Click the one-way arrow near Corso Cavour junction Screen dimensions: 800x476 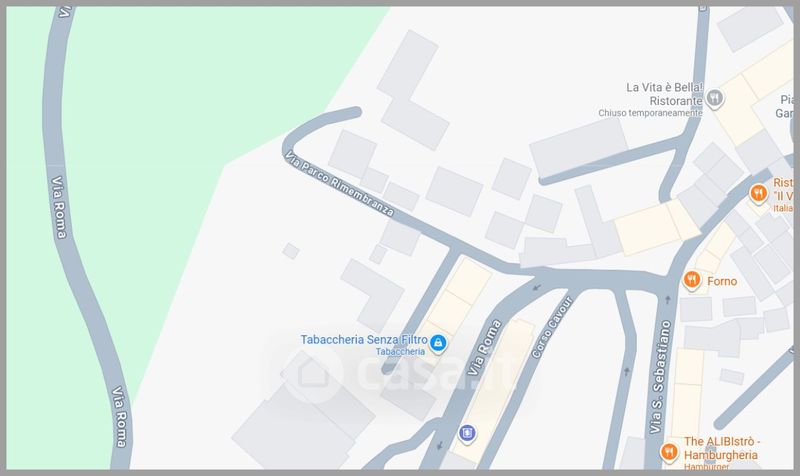(x=536, y=288)
